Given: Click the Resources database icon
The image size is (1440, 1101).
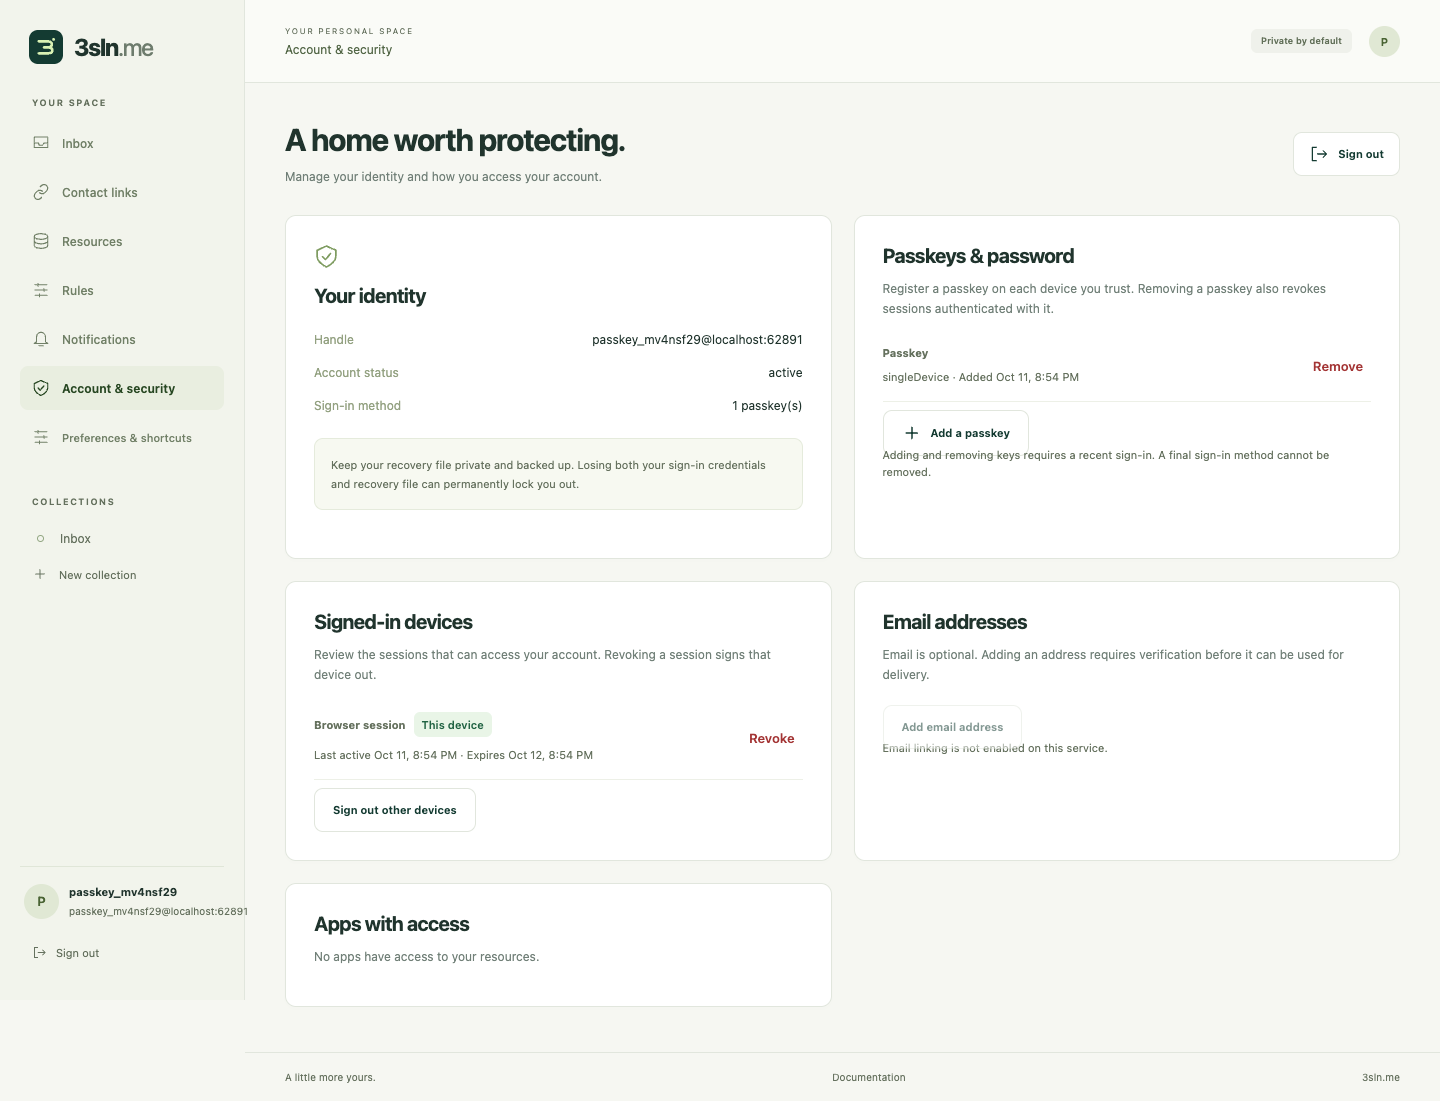Looking at the screenshot, I should (x=41, y=241).
